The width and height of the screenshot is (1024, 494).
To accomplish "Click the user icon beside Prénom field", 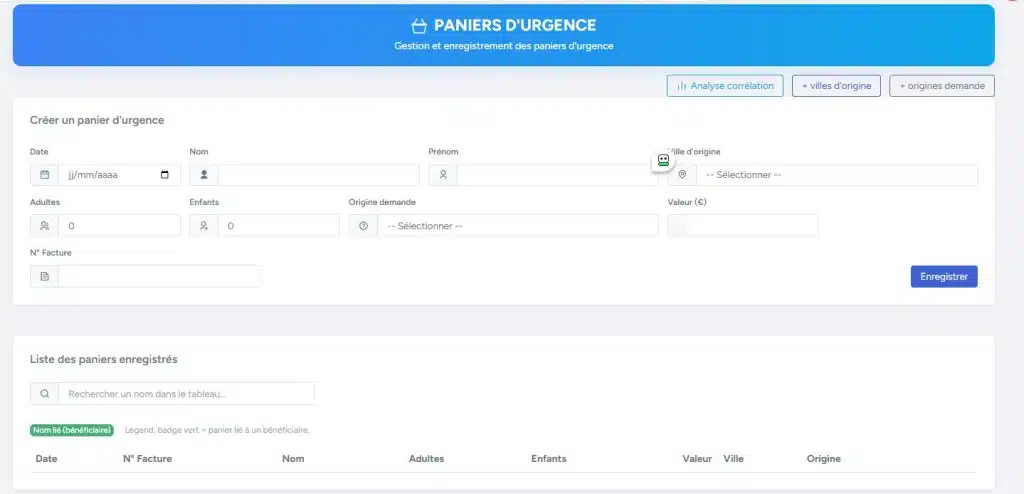I will click(x=443, y=175).
